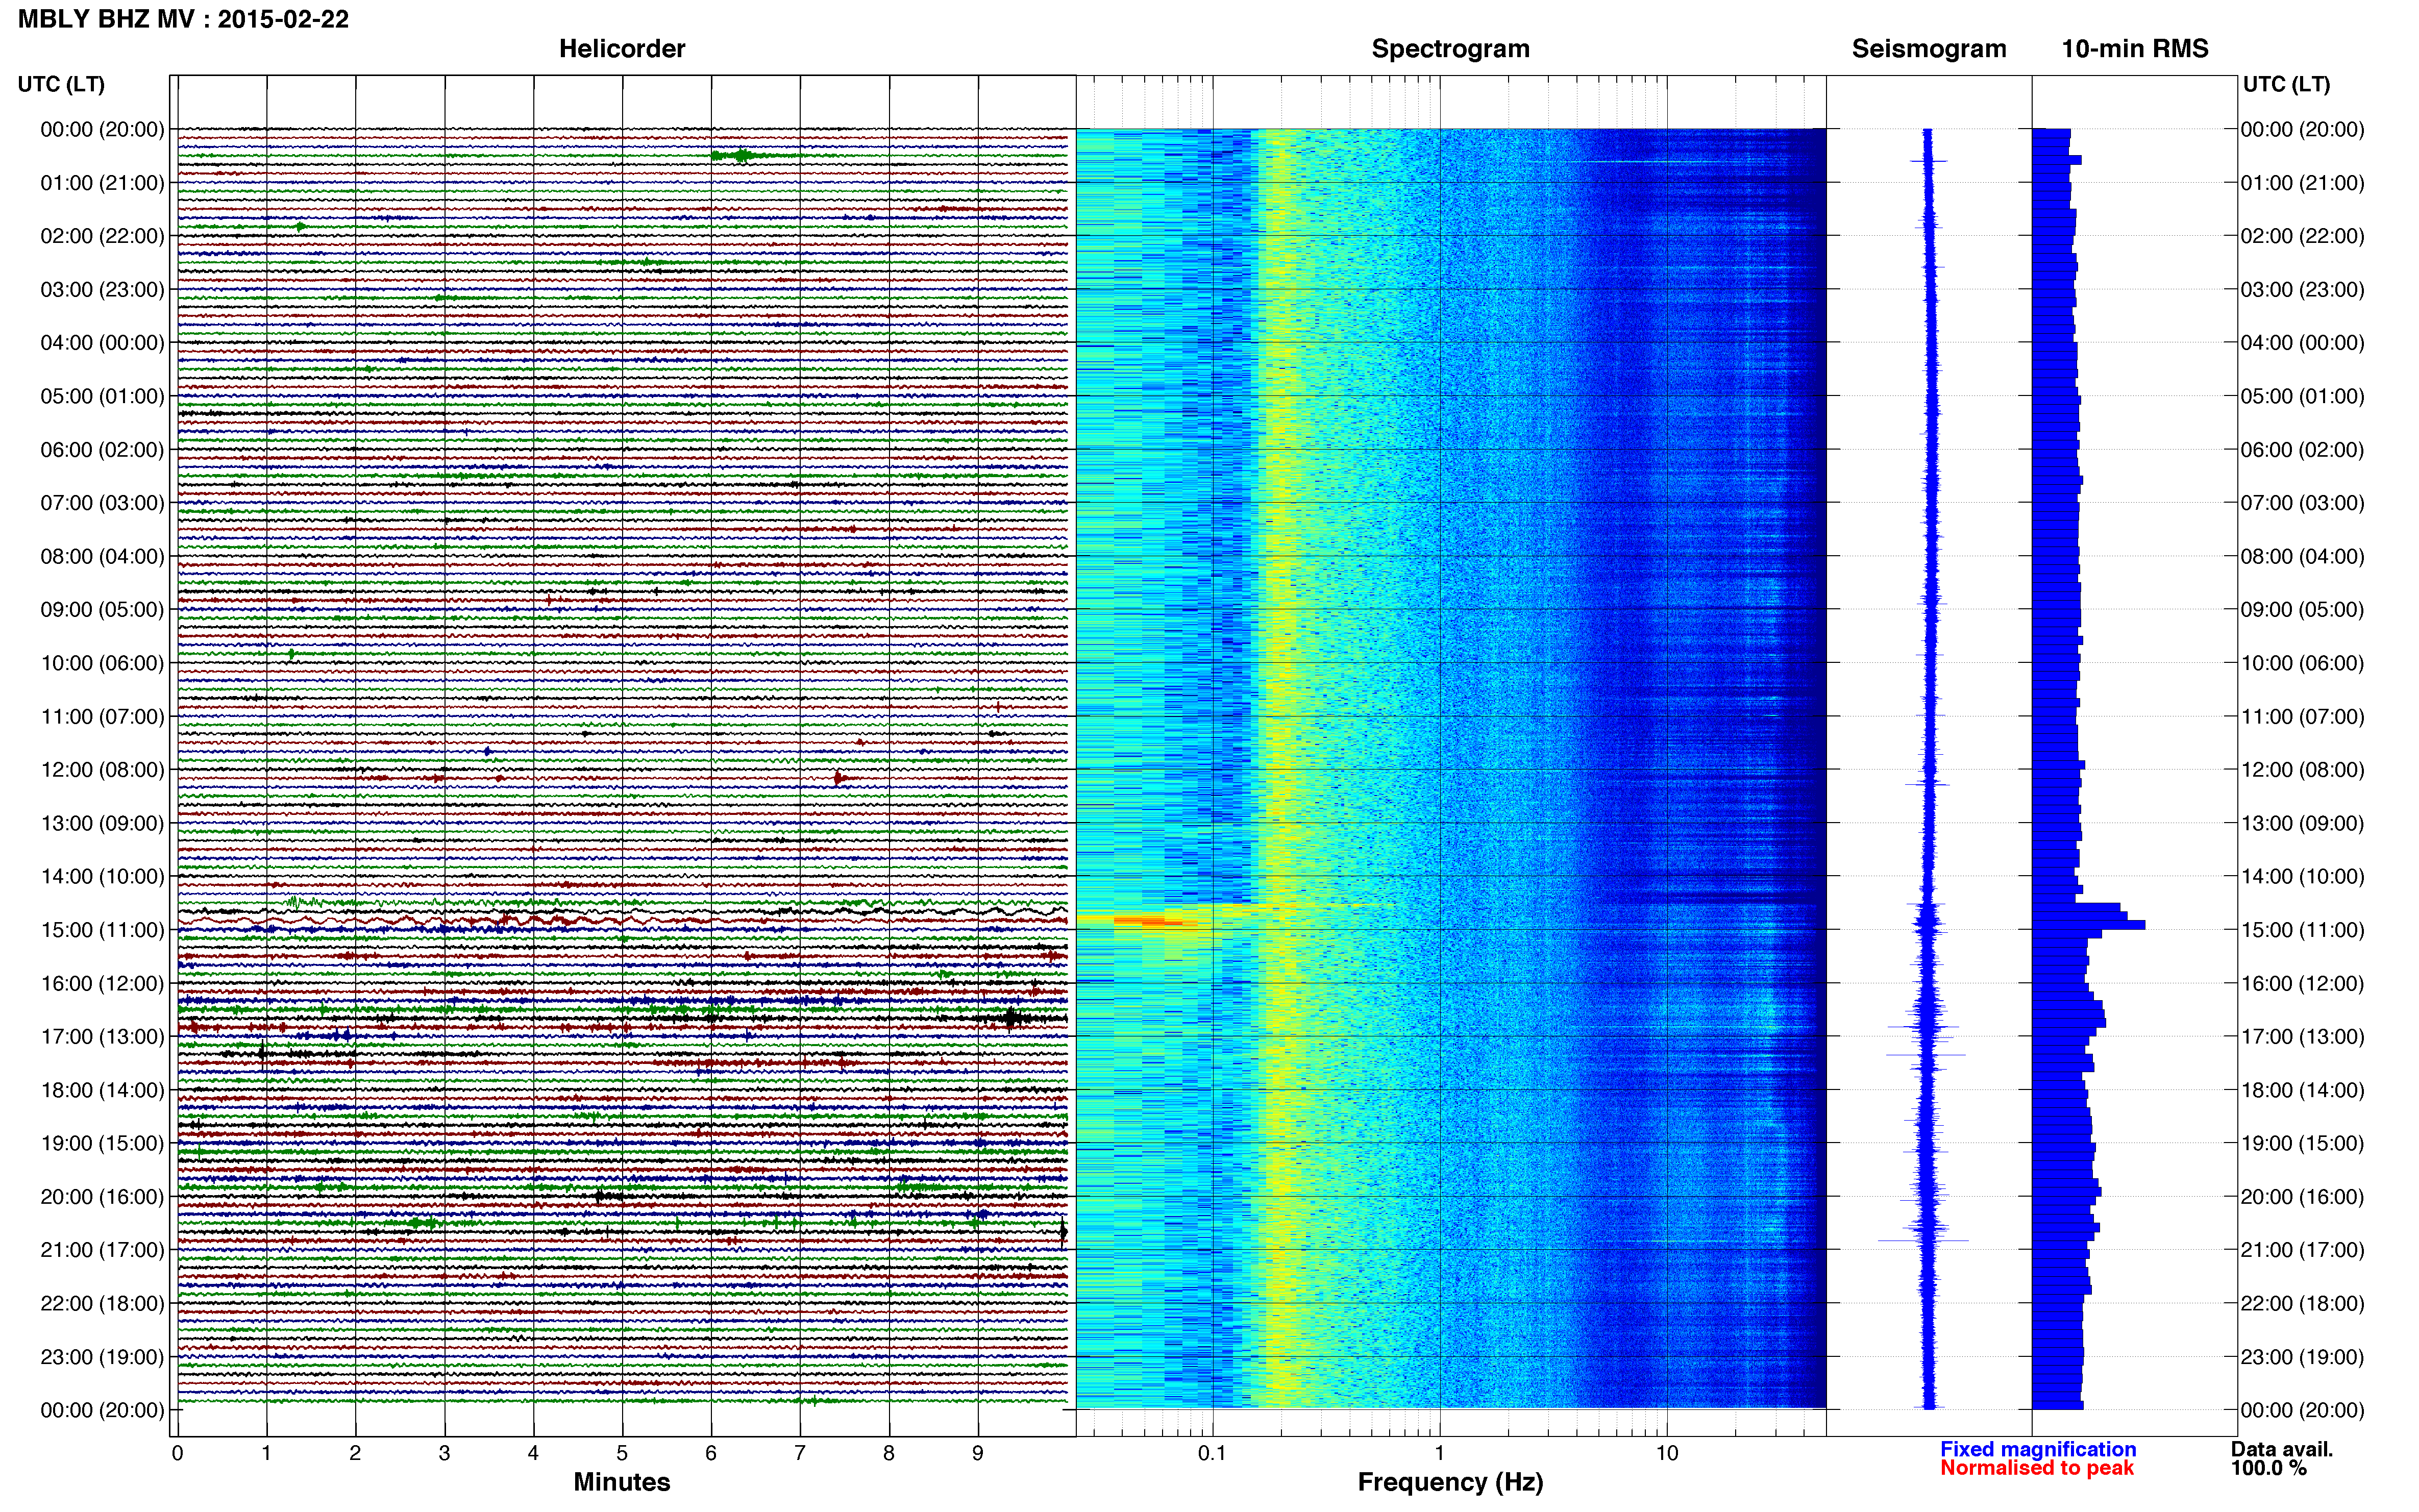Click the Minutes axis label

(622, 1482)
